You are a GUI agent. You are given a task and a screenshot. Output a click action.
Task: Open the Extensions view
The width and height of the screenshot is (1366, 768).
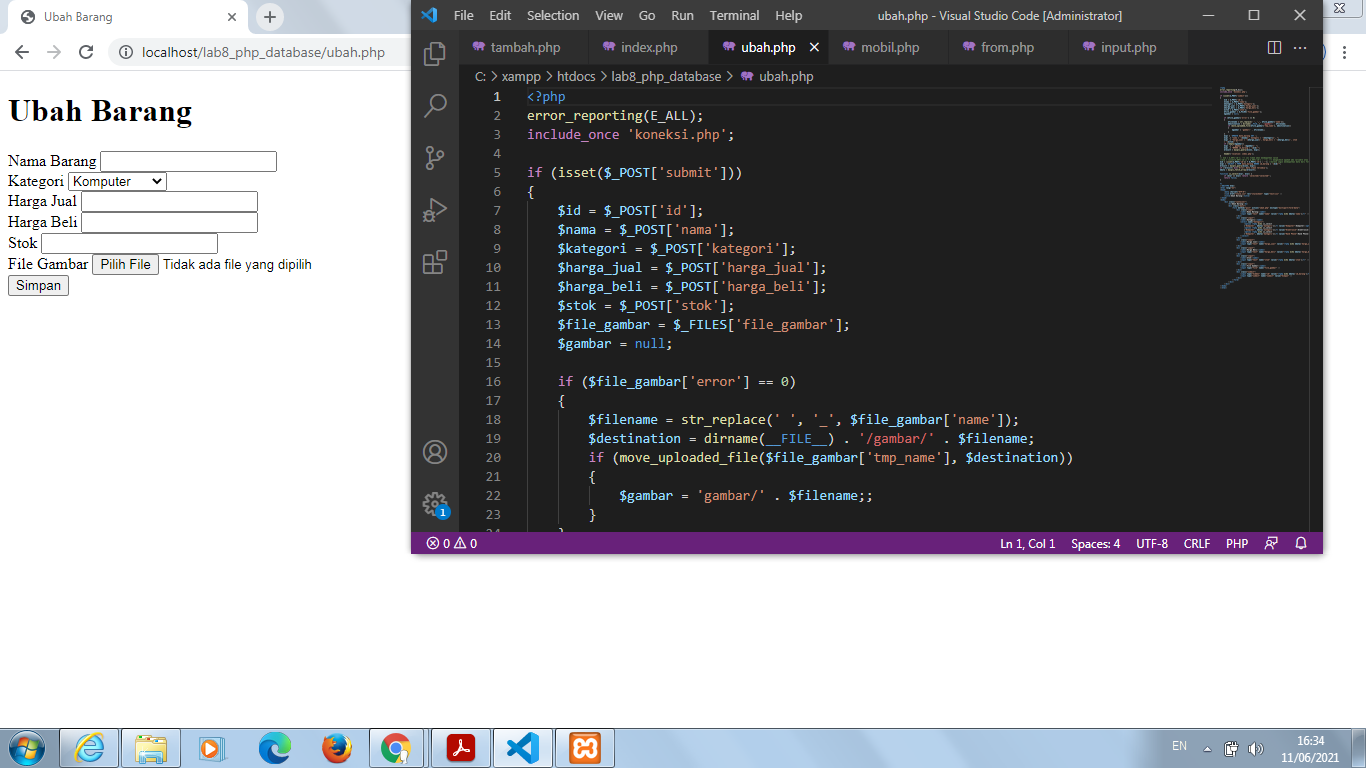point(435,262)
